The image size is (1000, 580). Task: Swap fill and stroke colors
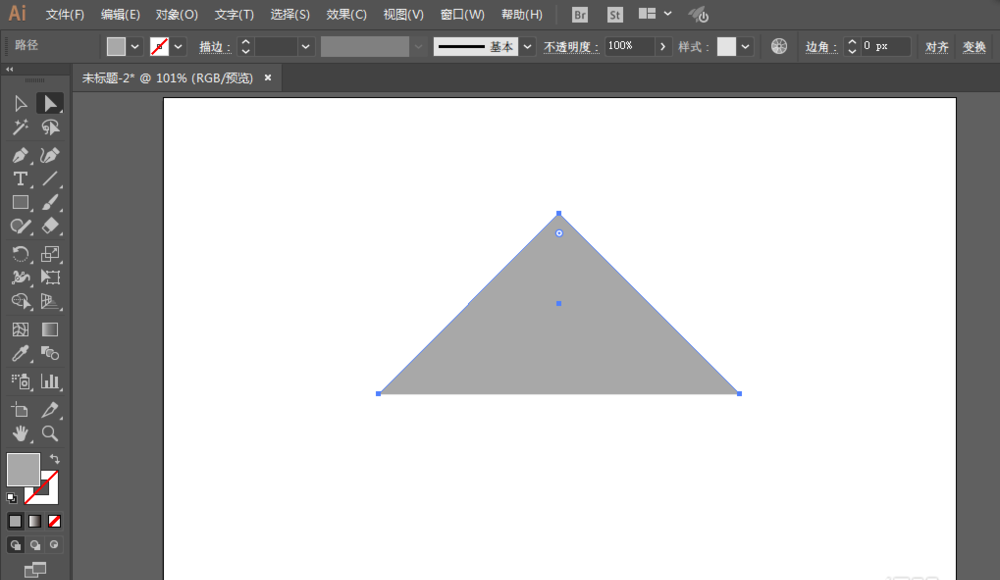(54, 458)
